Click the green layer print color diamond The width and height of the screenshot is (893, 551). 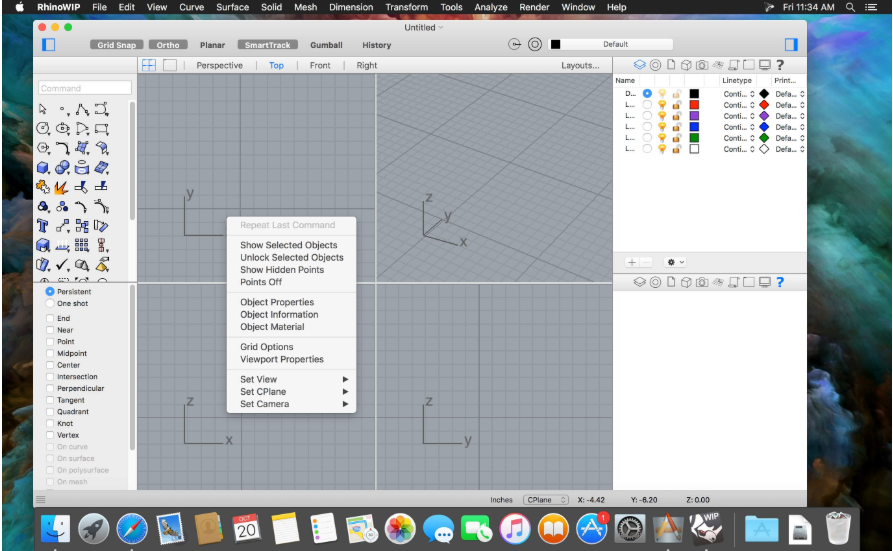pyautogui.click(x=764, y=138)
